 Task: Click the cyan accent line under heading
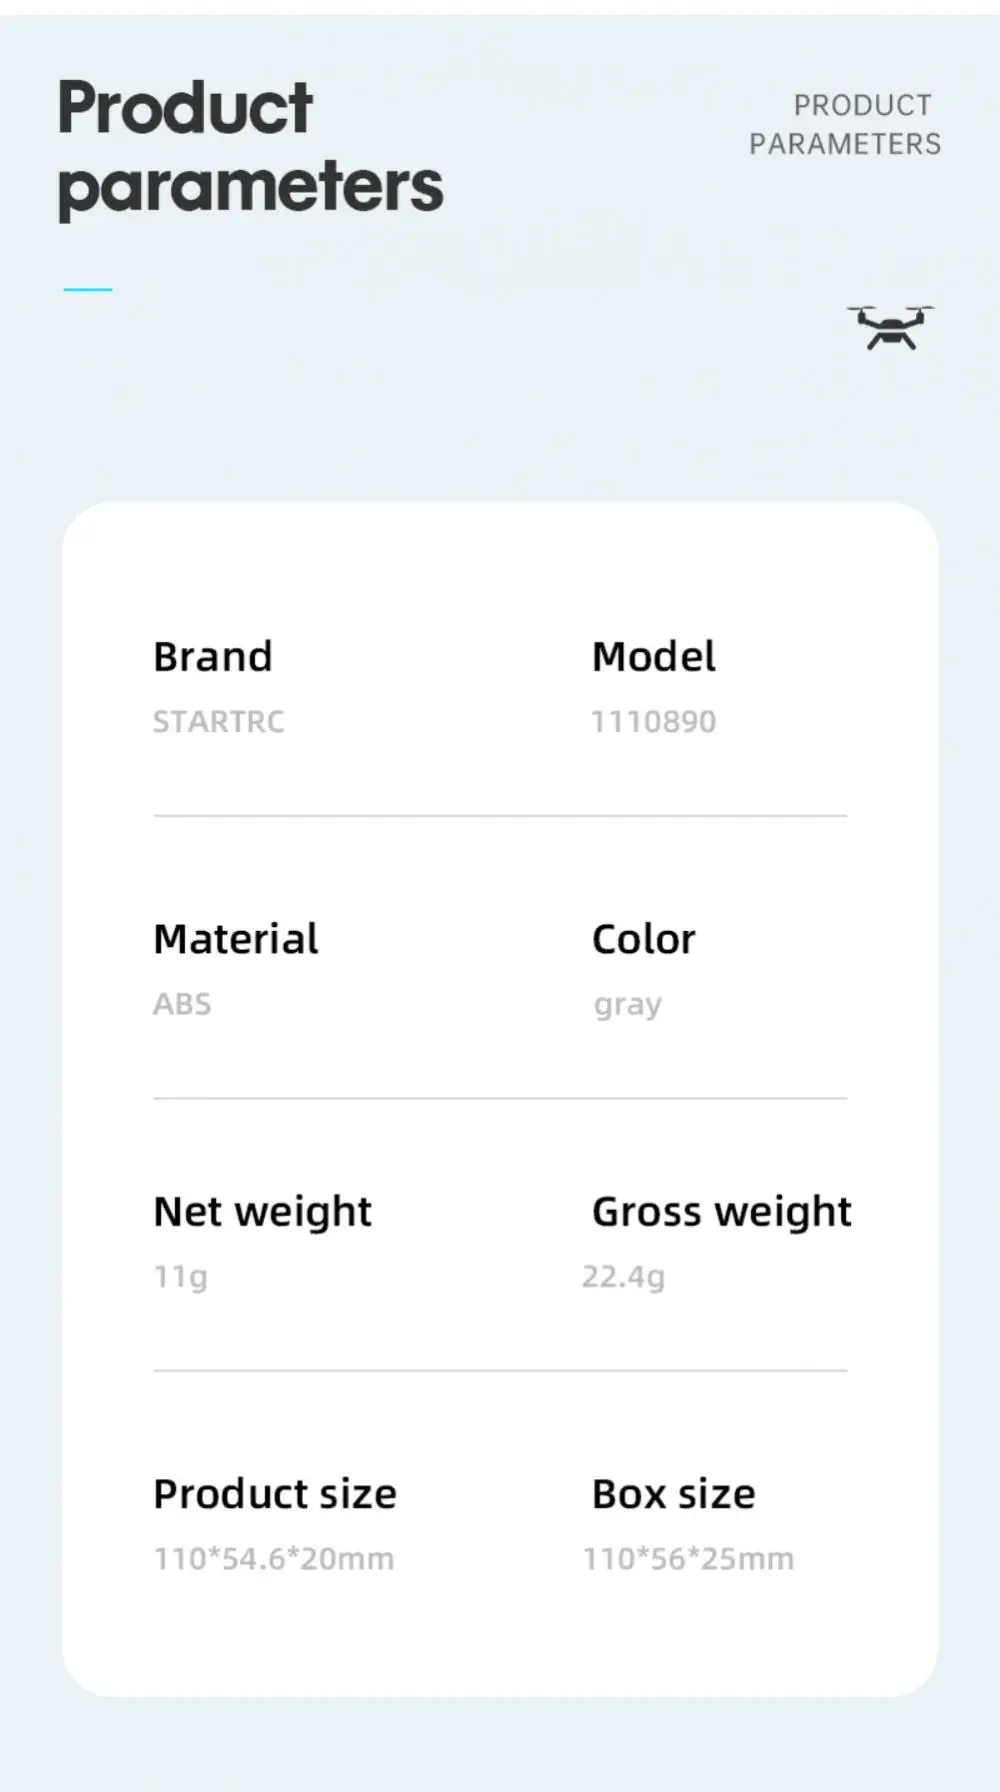88,290
